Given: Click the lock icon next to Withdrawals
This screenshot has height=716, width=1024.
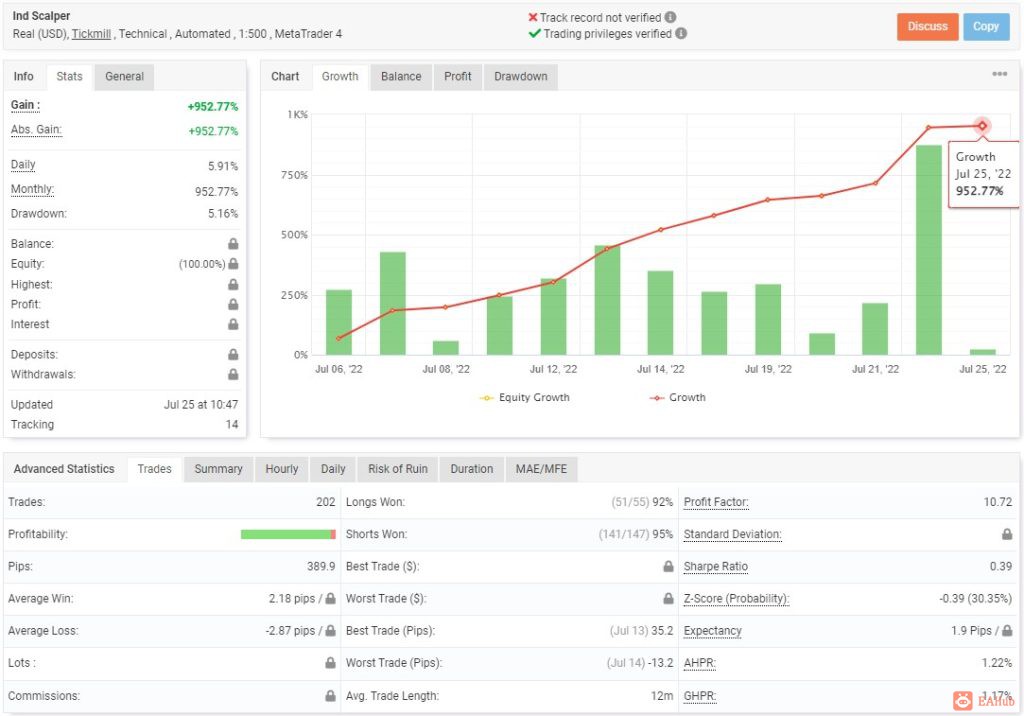Looking at the screenshot, I should tap(233, 374).
